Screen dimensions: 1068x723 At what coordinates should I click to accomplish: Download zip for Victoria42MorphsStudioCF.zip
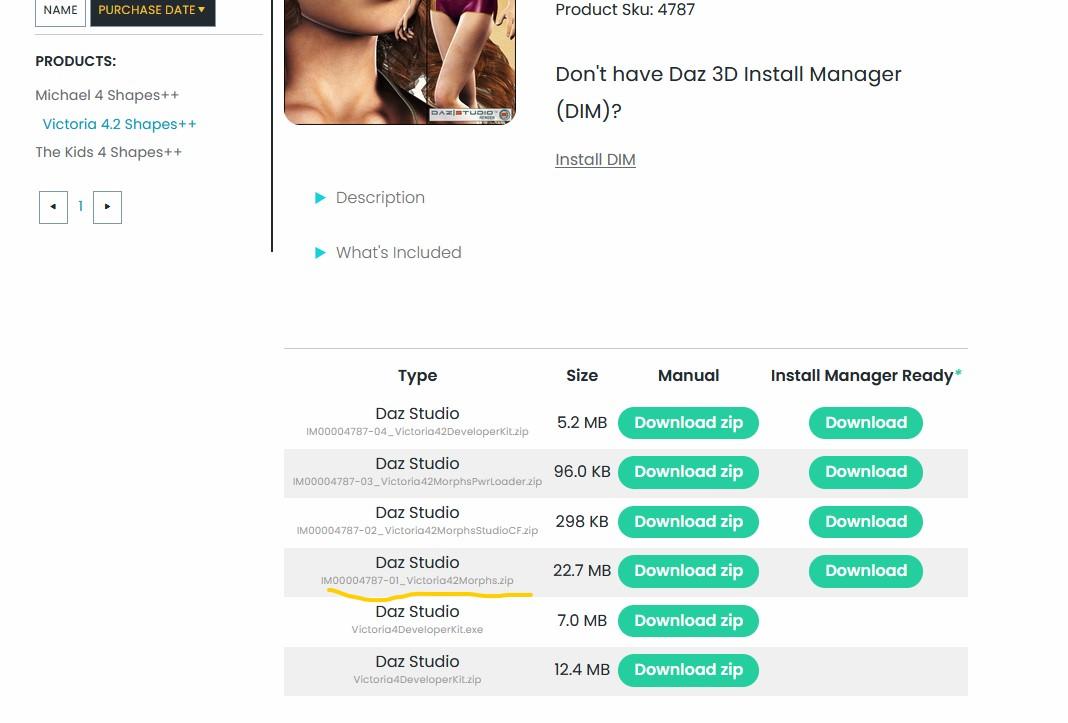click(688, 522)
